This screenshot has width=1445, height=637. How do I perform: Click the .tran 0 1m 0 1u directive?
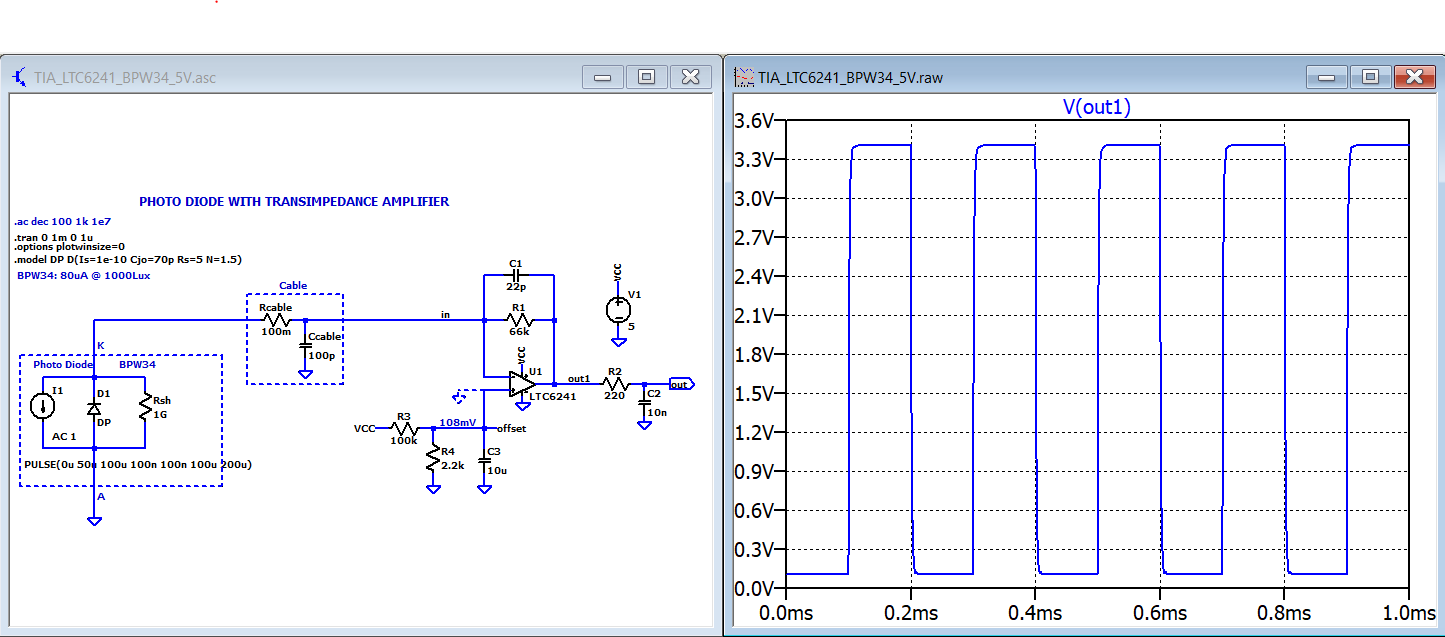point(53,237)
